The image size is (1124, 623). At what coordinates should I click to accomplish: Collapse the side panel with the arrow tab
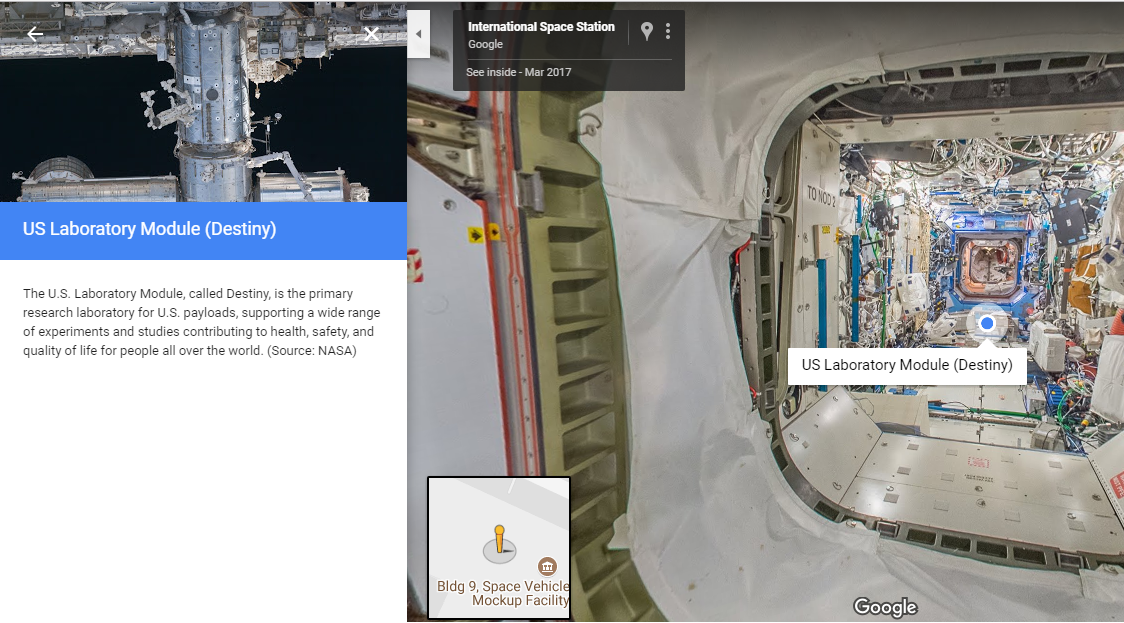coord(419,34)
